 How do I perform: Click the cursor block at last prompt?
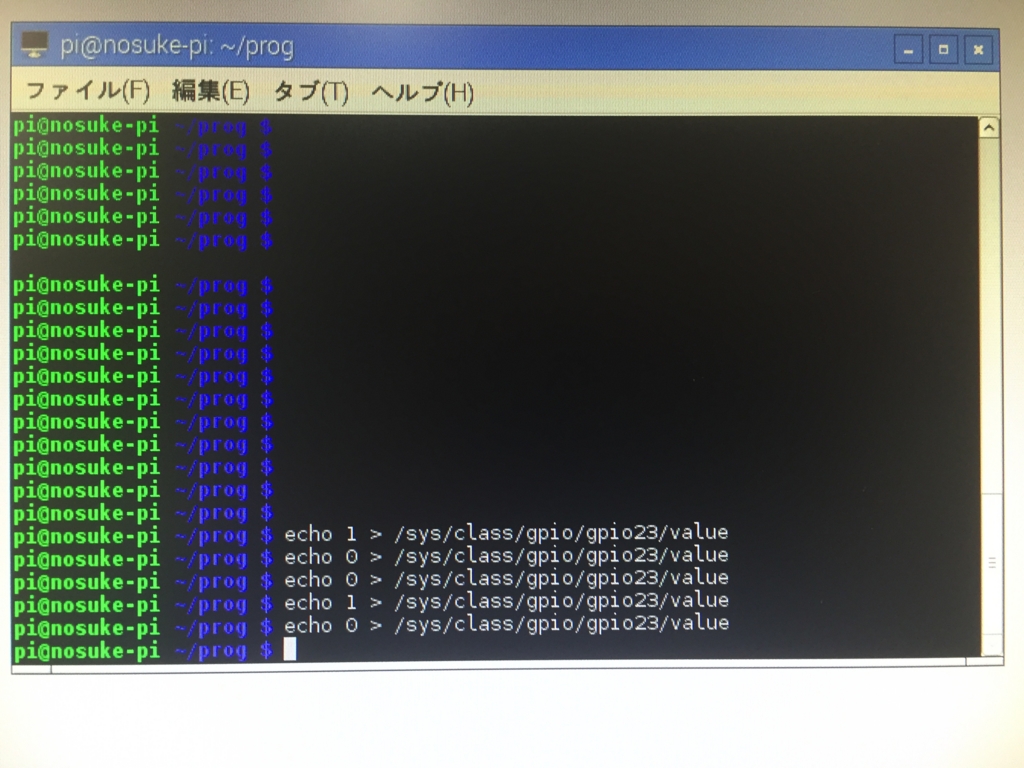tap(290, 648)
